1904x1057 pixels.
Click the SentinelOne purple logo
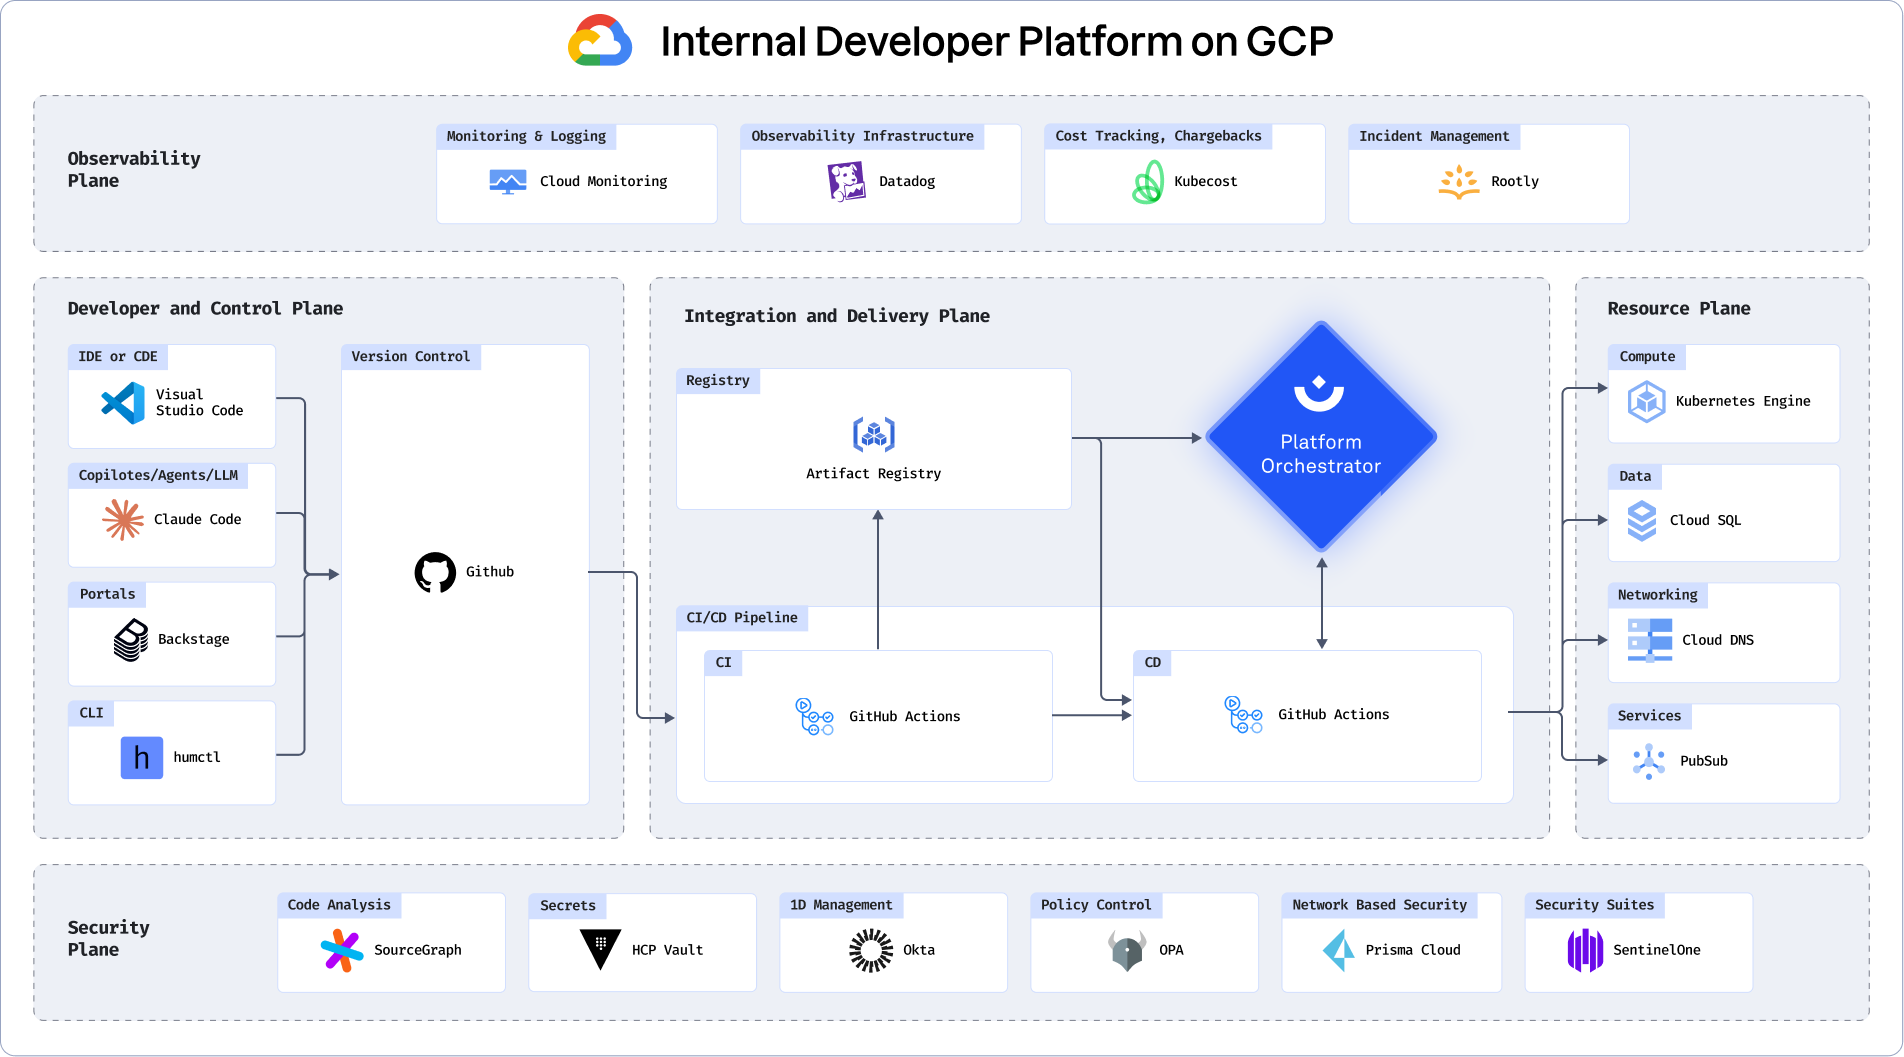pyautogui.click(x=1585, y=950)
